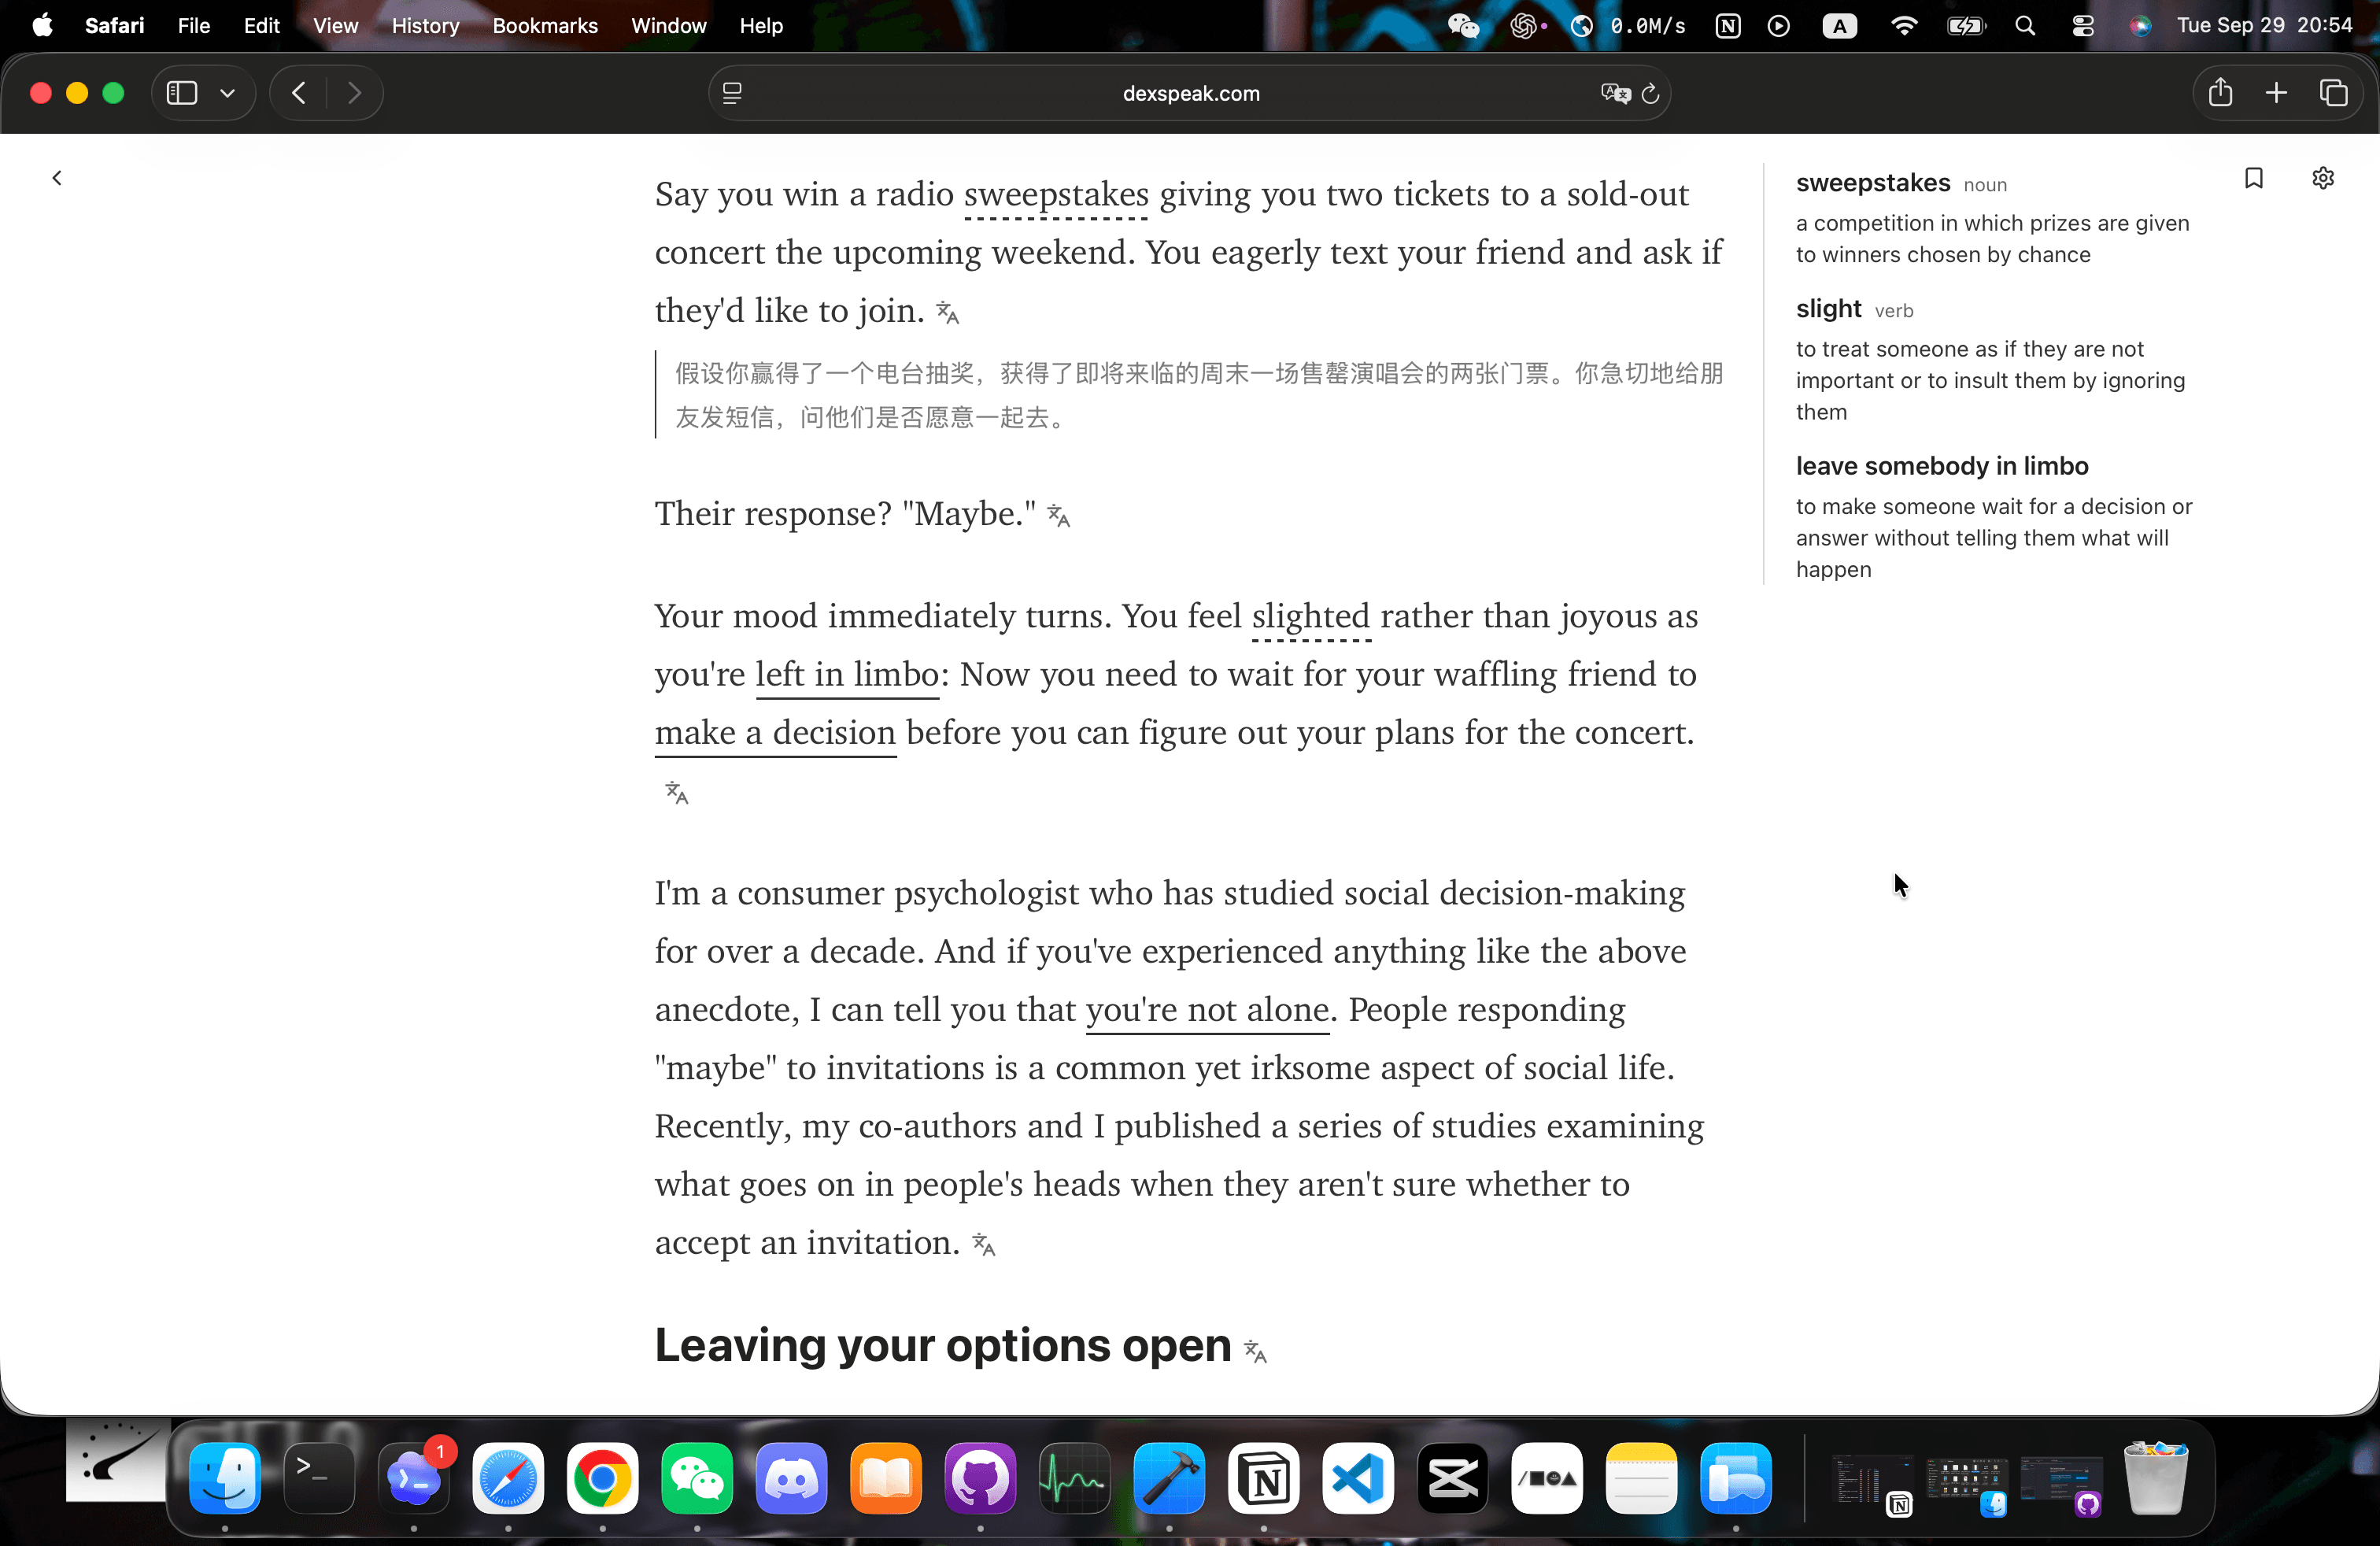Click the network speed 0.0M/s indicator
2380x1546 pixels.
click(1647, 26)
